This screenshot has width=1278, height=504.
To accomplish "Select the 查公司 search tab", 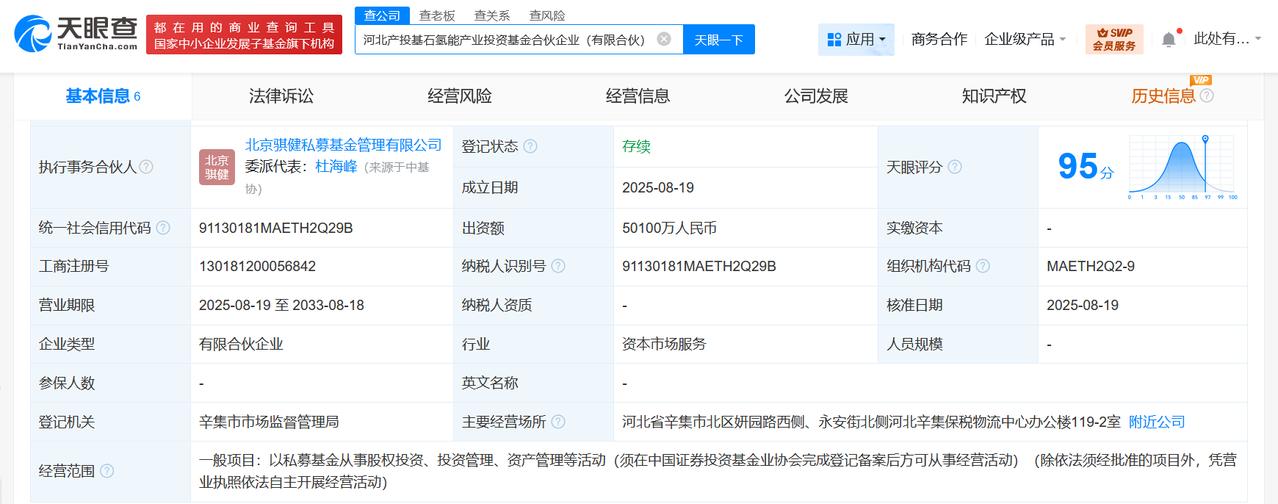I will (381, 15).
